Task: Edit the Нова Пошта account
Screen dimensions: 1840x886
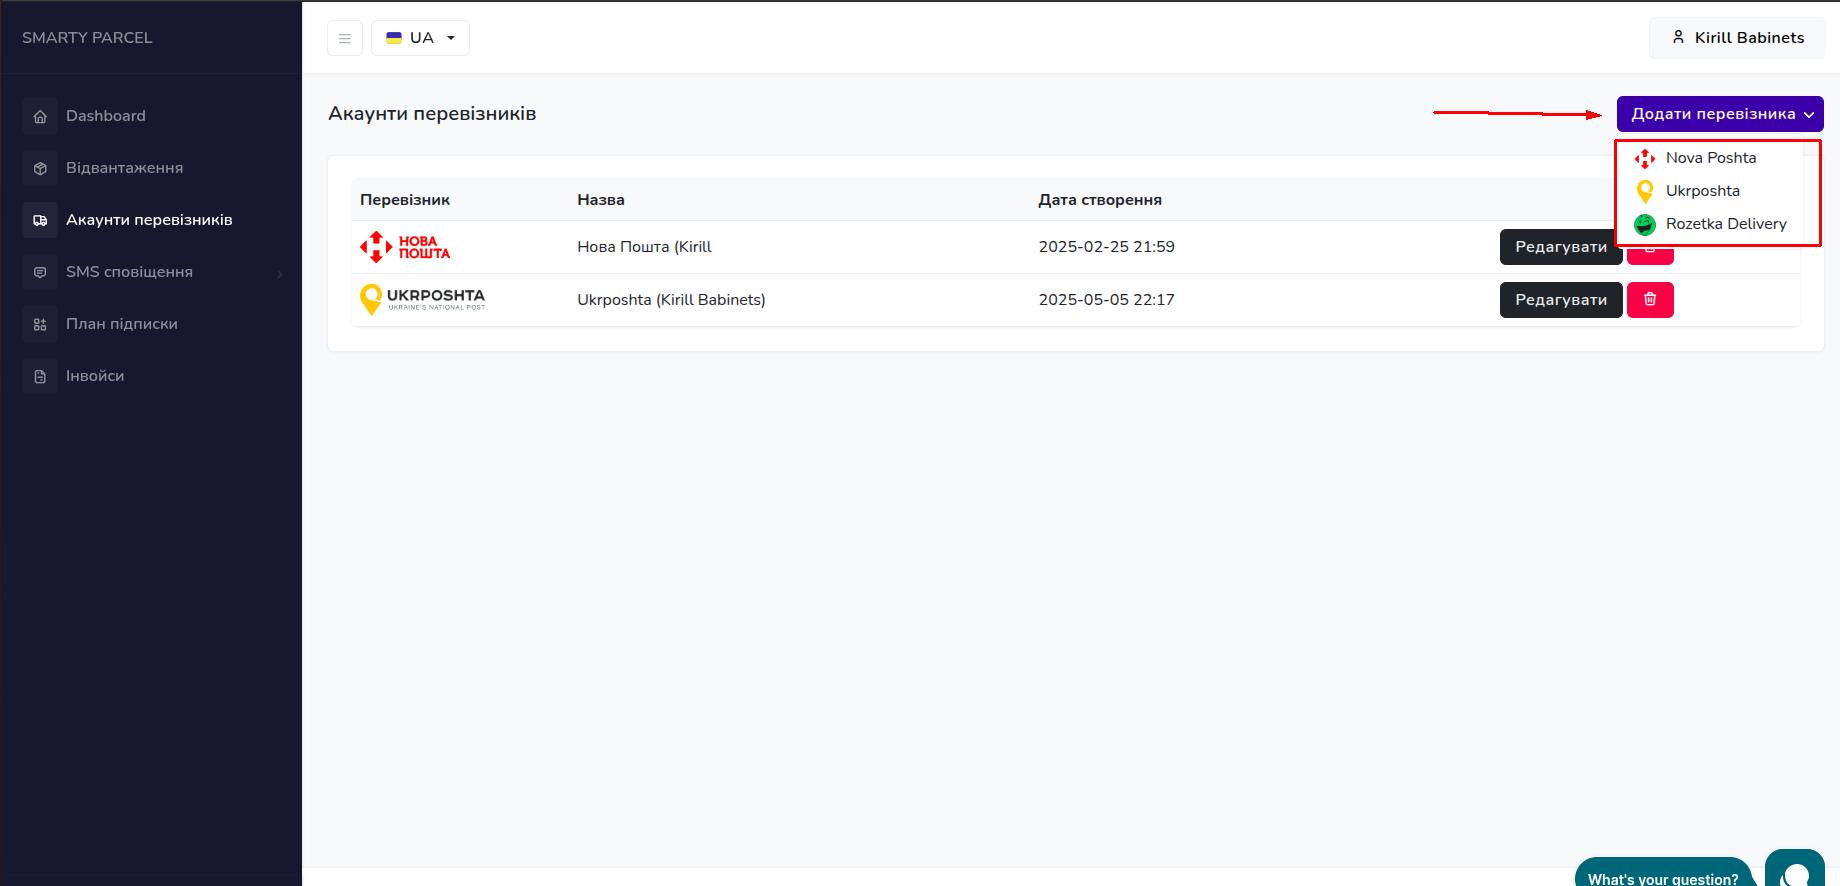Action: (1560, 247)
